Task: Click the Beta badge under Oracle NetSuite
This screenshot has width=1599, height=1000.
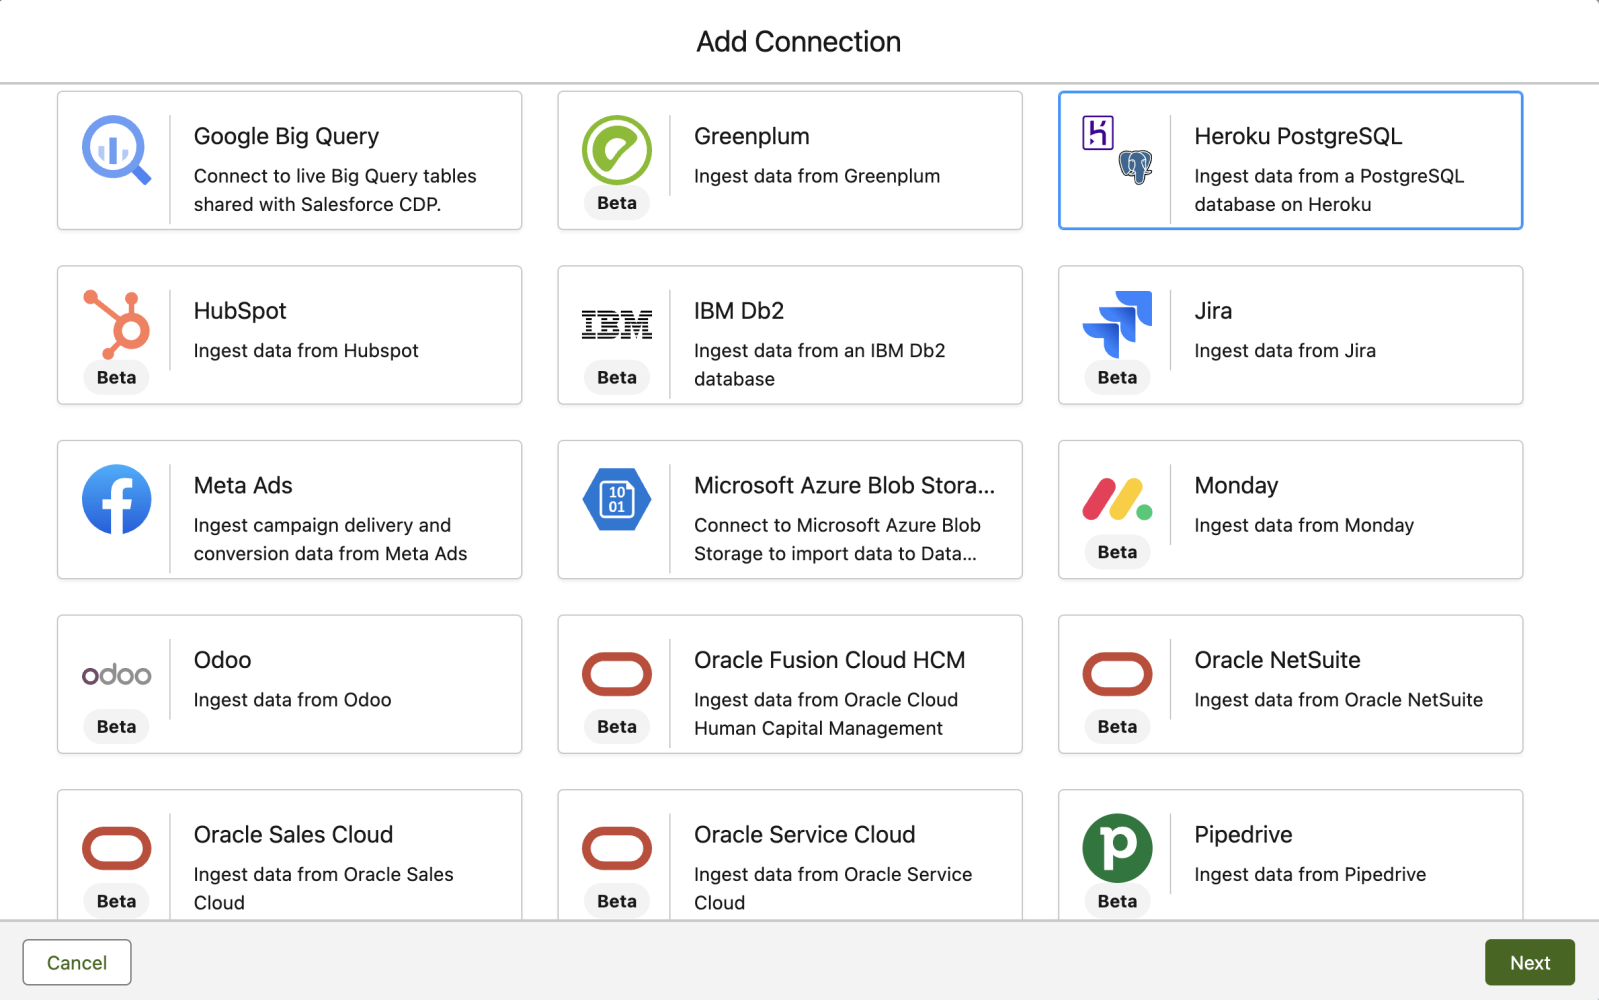Action: (x=1117, y=727)
